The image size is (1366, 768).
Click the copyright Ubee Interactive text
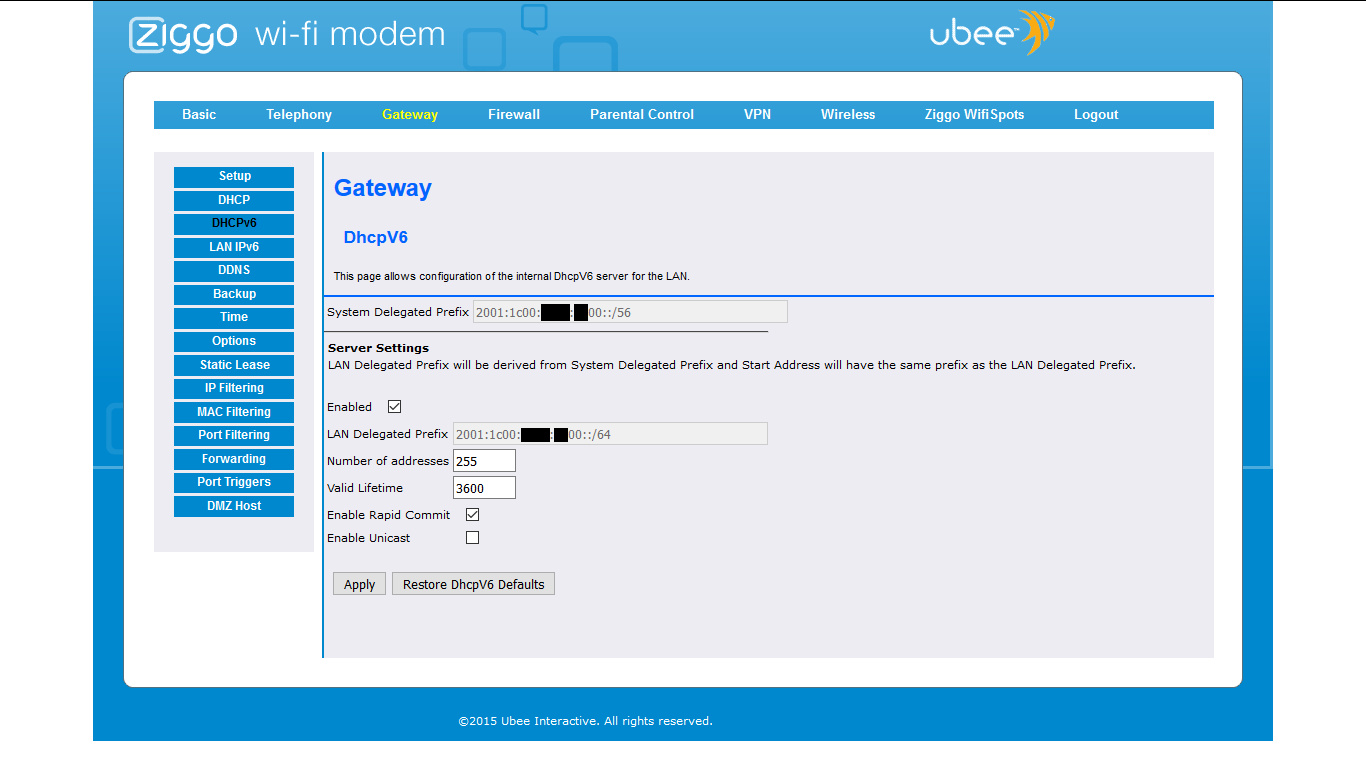pos(585,721)
